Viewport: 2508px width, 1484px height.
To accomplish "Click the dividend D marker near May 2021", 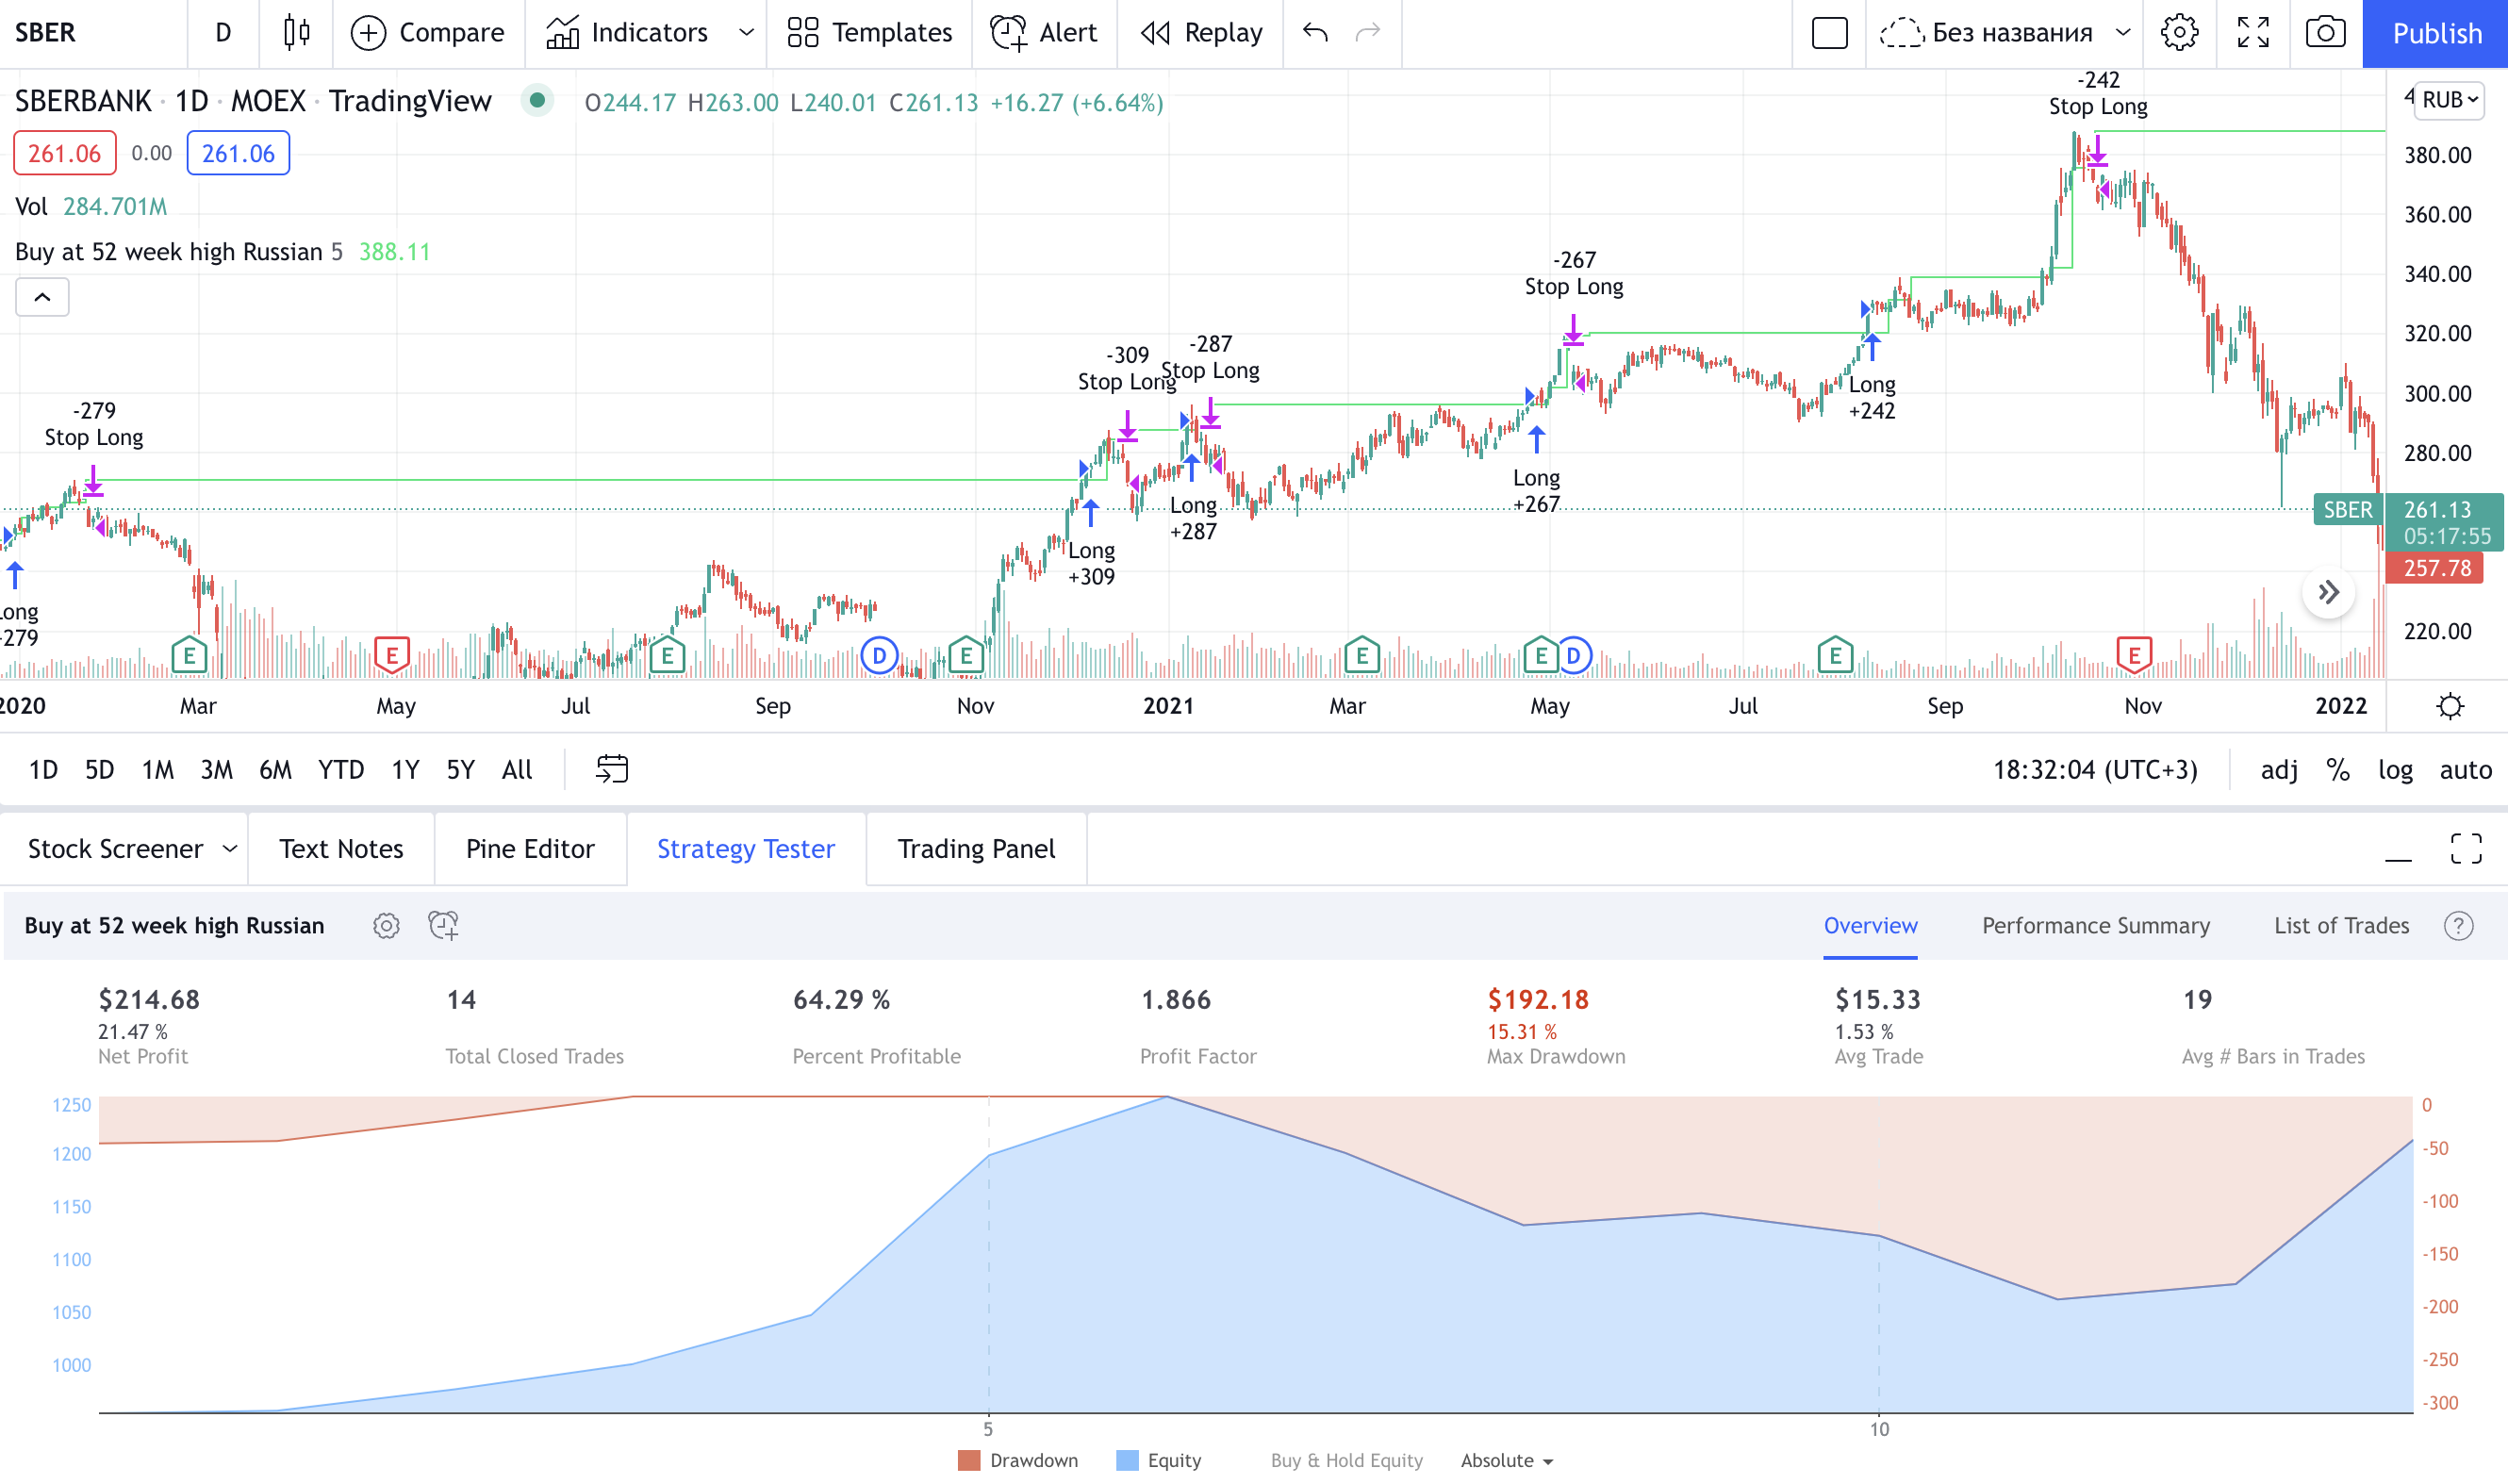I will point(1574,656).
